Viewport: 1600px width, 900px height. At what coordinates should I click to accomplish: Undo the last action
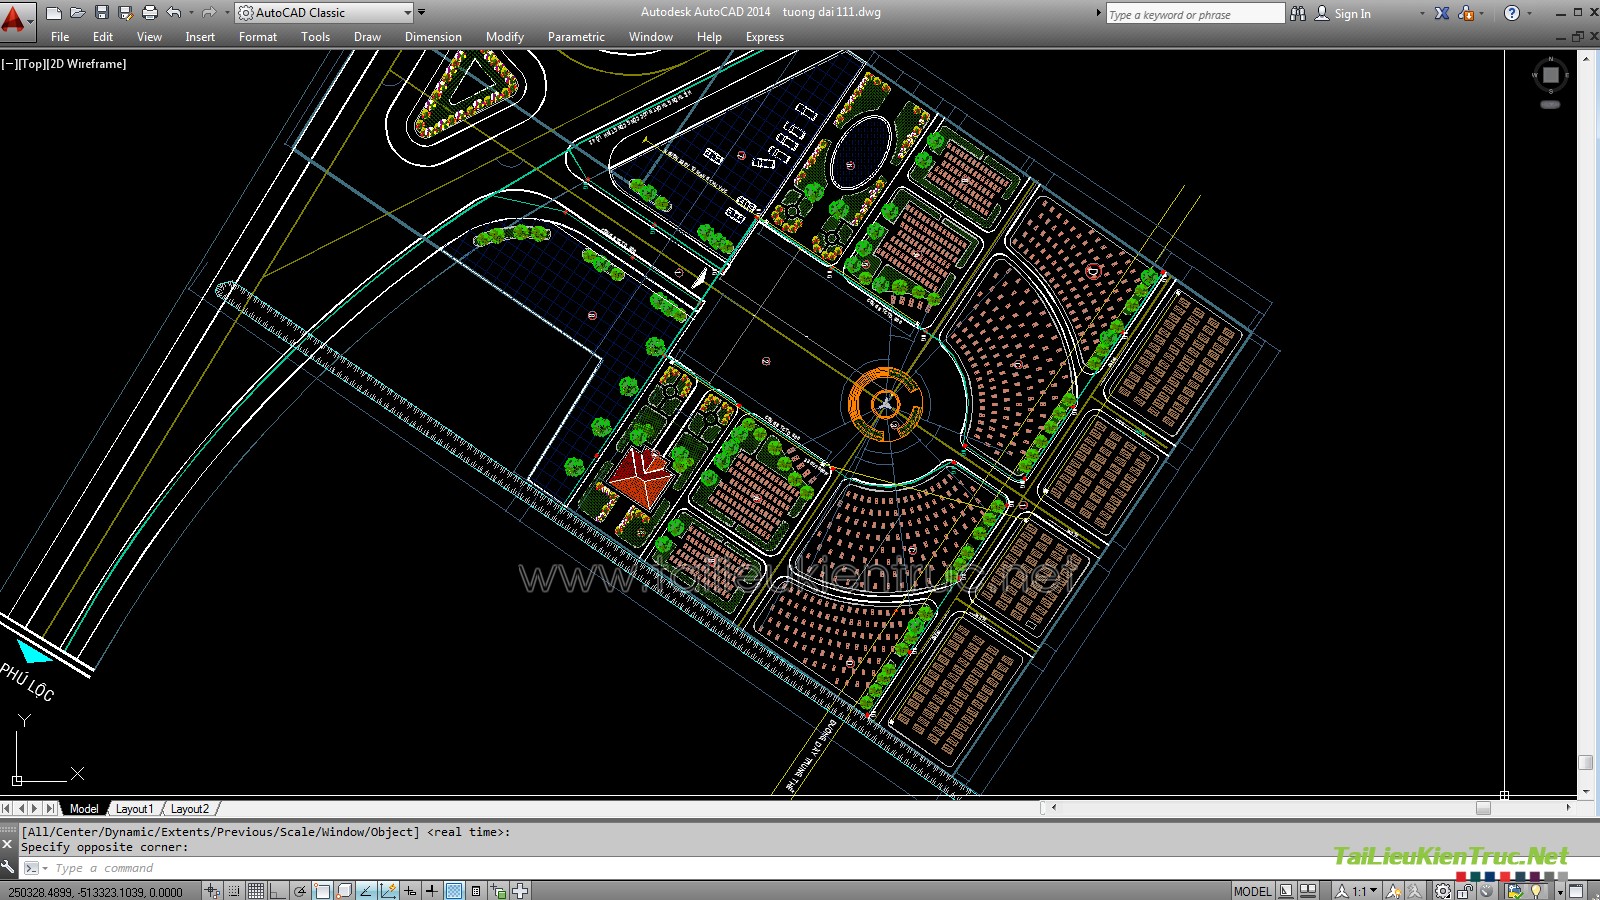click(174, 13)
